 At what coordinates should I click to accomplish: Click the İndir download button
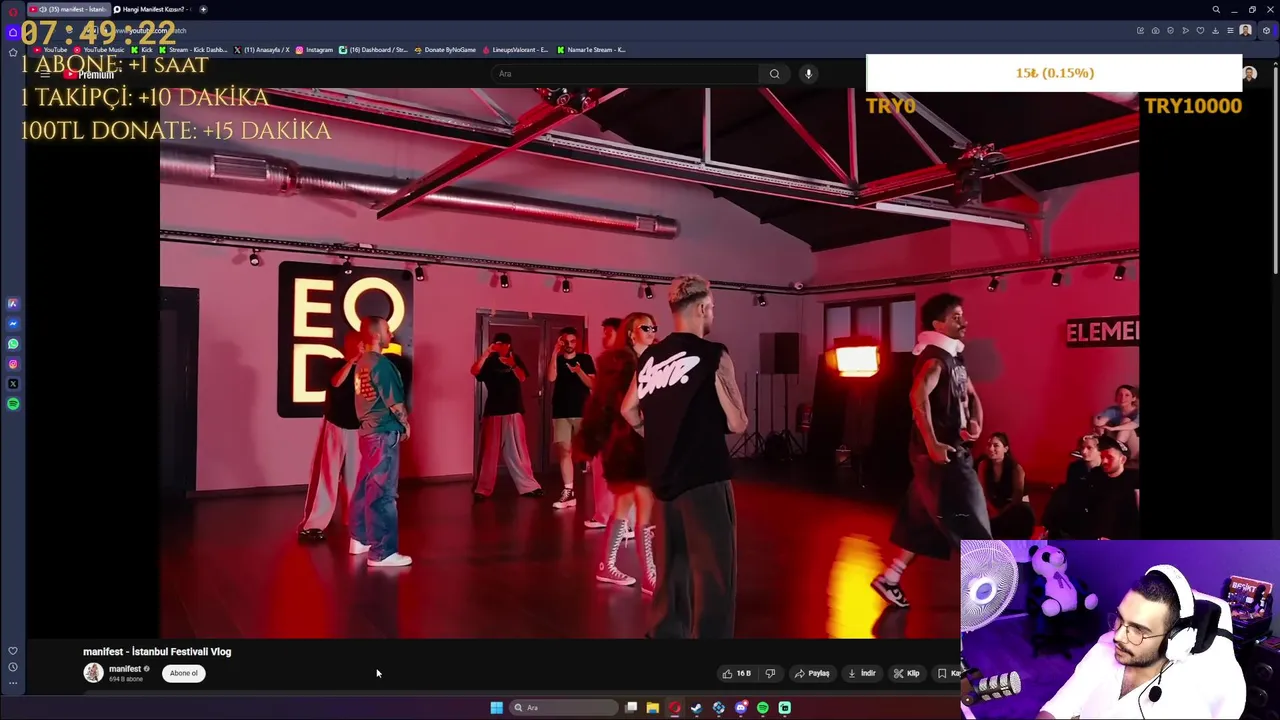click(861, 673)
